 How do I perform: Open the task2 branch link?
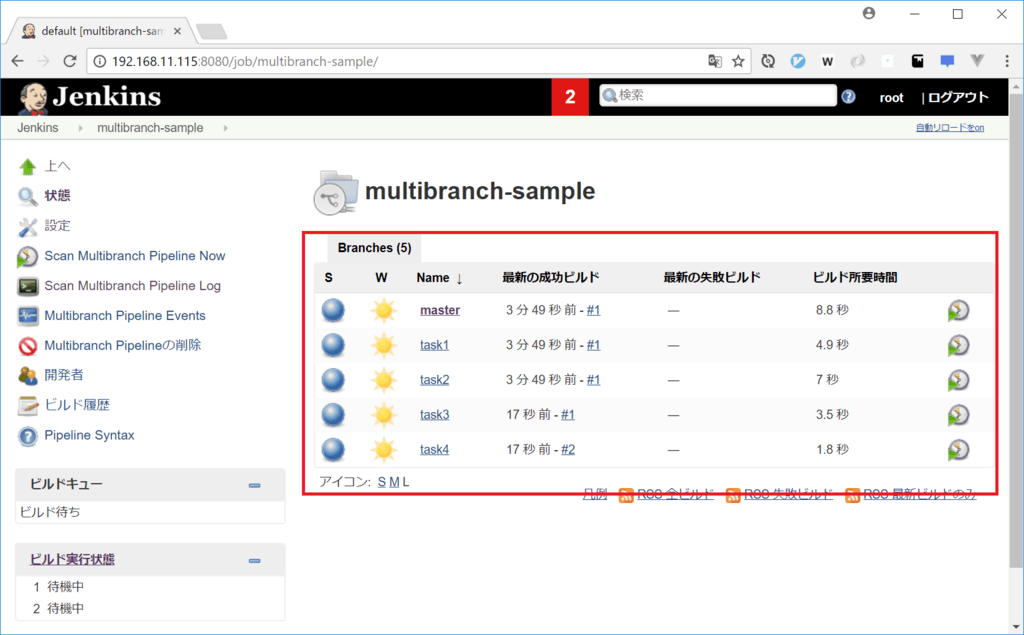coord(434,380)
